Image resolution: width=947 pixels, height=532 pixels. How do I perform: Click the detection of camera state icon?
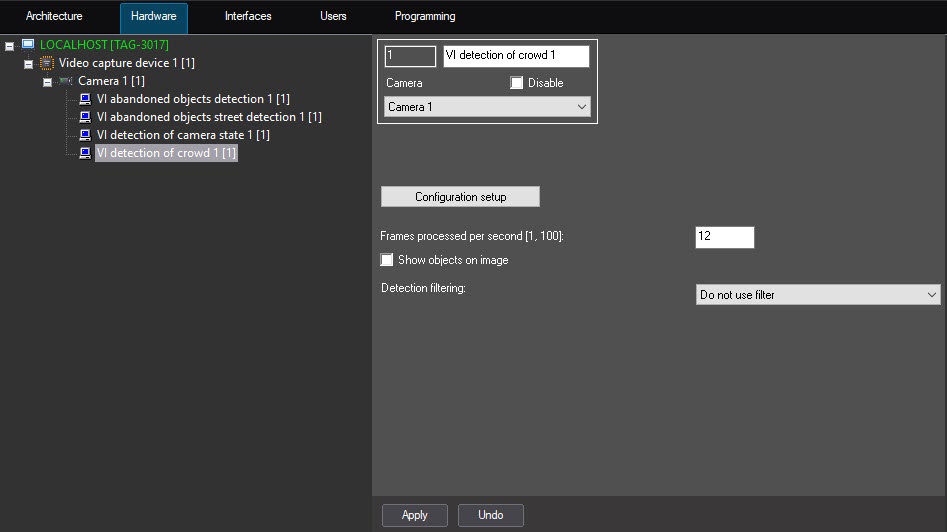point(85,135)
